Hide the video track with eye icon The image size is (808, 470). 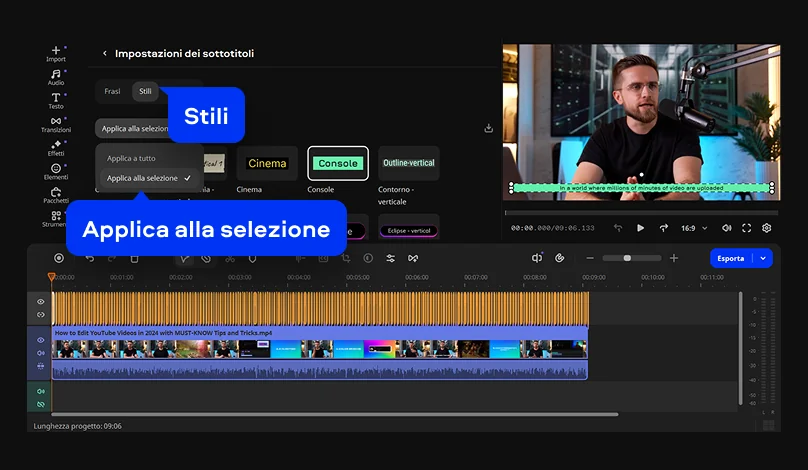[x=41, y=340]
